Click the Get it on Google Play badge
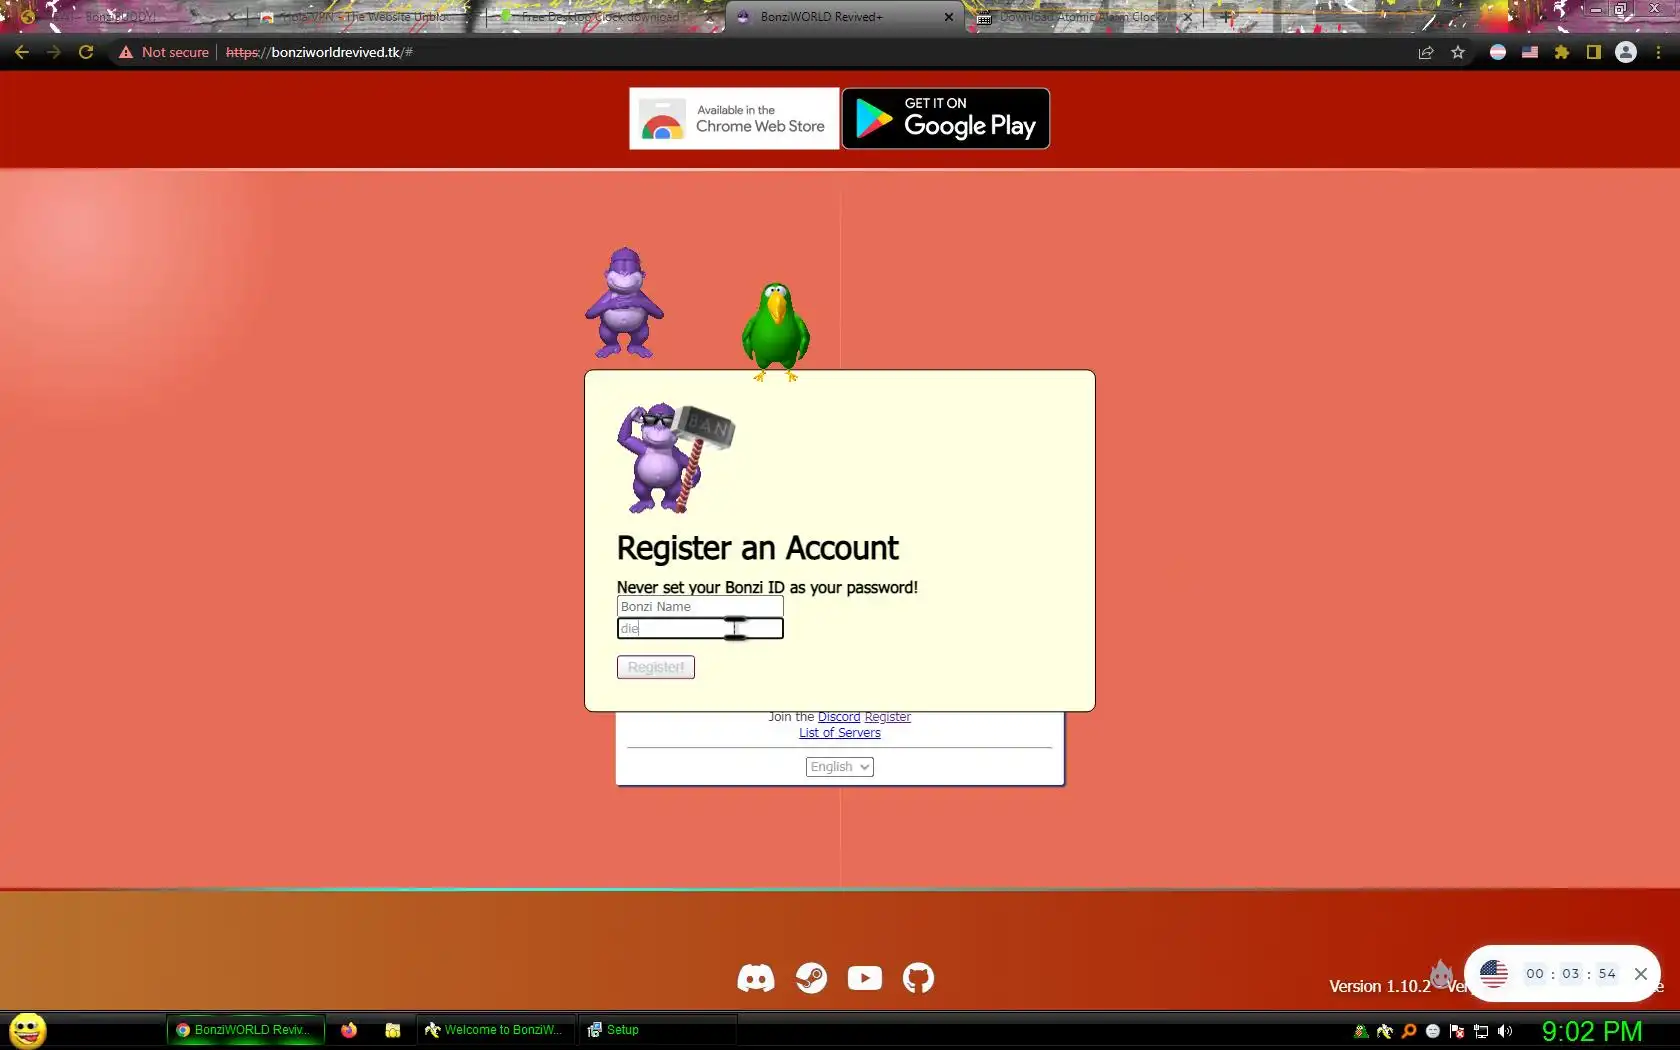The width and height of the screenshot is (1680, 1050). pos(946,118)
